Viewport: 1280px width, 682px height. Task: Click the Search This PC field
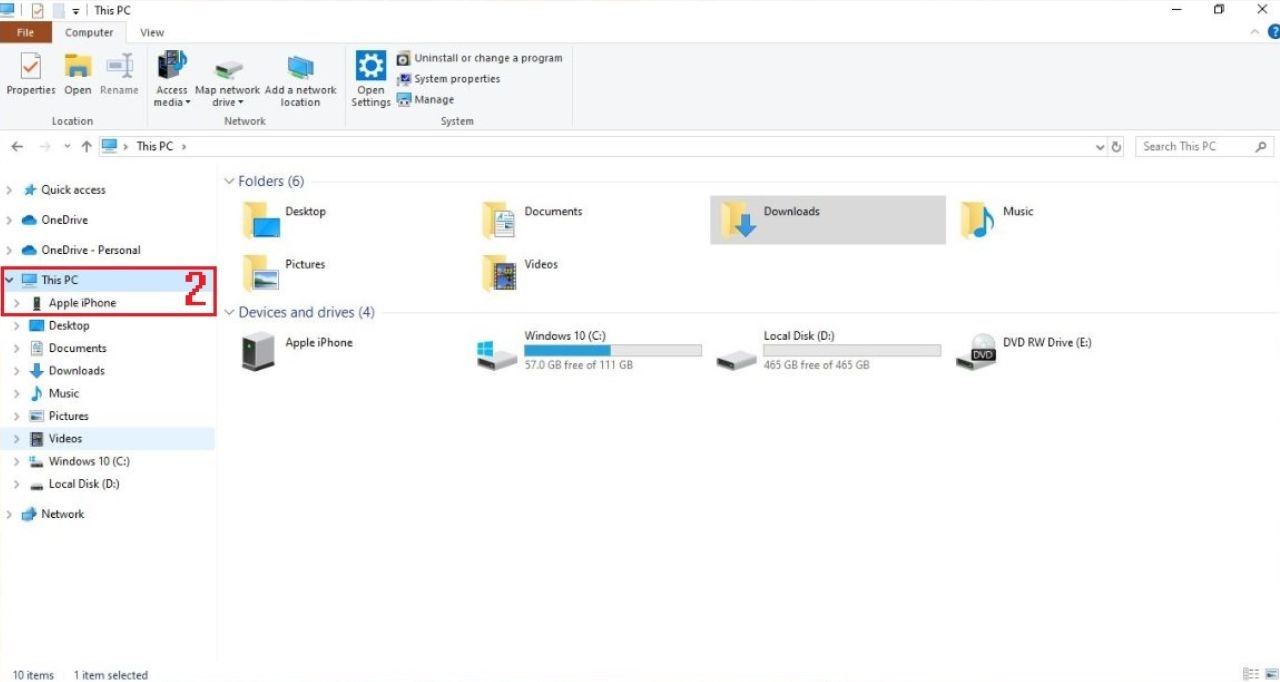(x=1193, y=147)
